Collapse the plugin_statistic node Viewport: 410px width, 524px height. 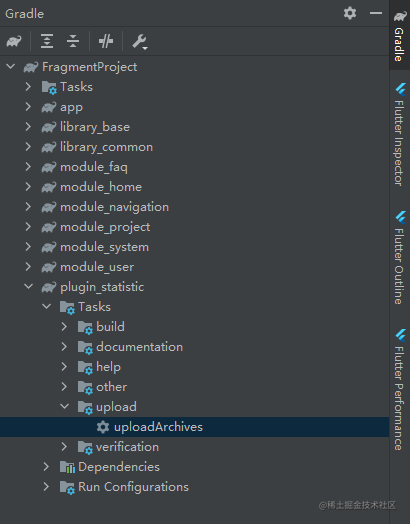(x=29, y=286)
